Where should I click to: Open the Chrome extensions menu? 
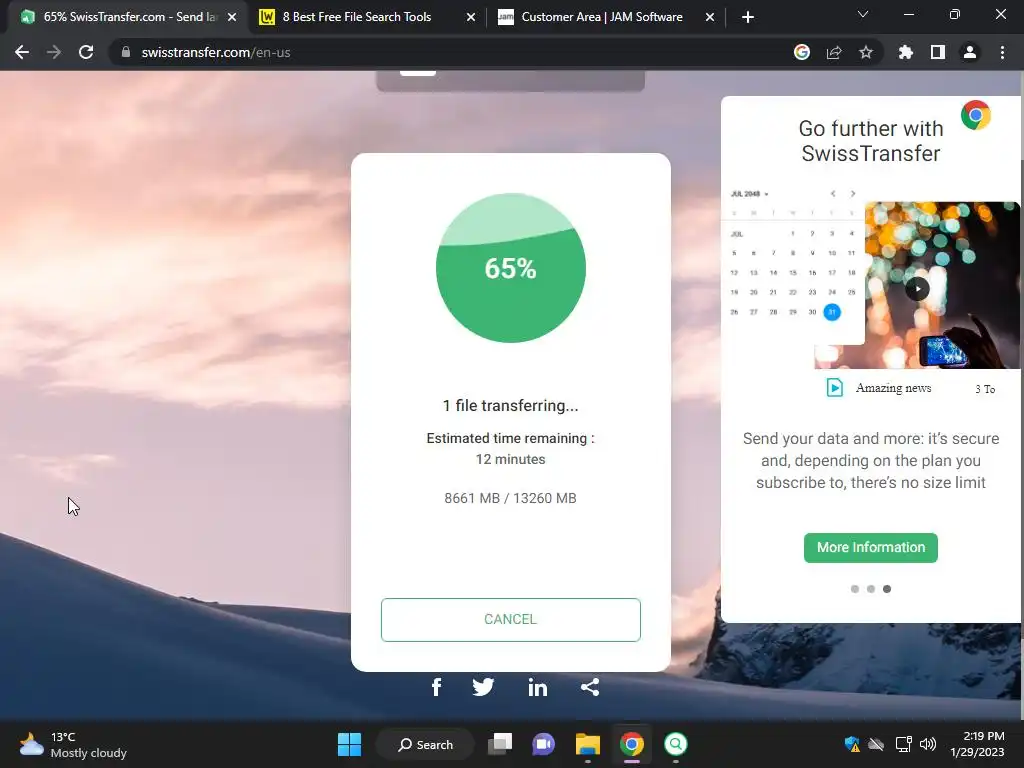[906, 52]
